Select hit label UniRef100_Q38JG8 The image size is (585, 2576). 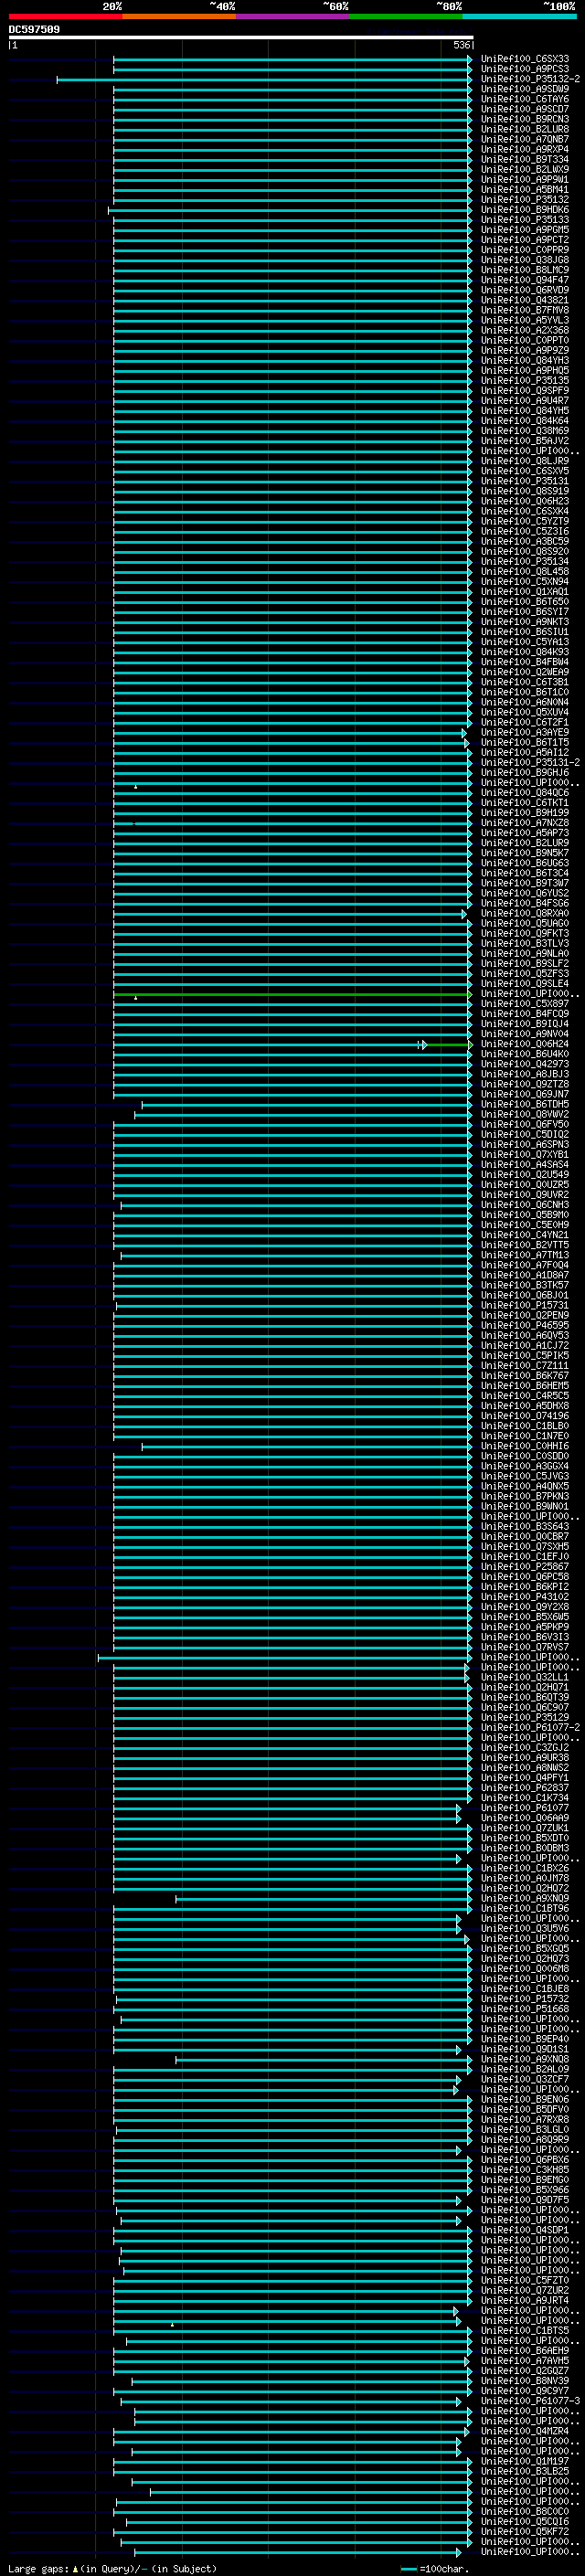[x=525, y=260]
